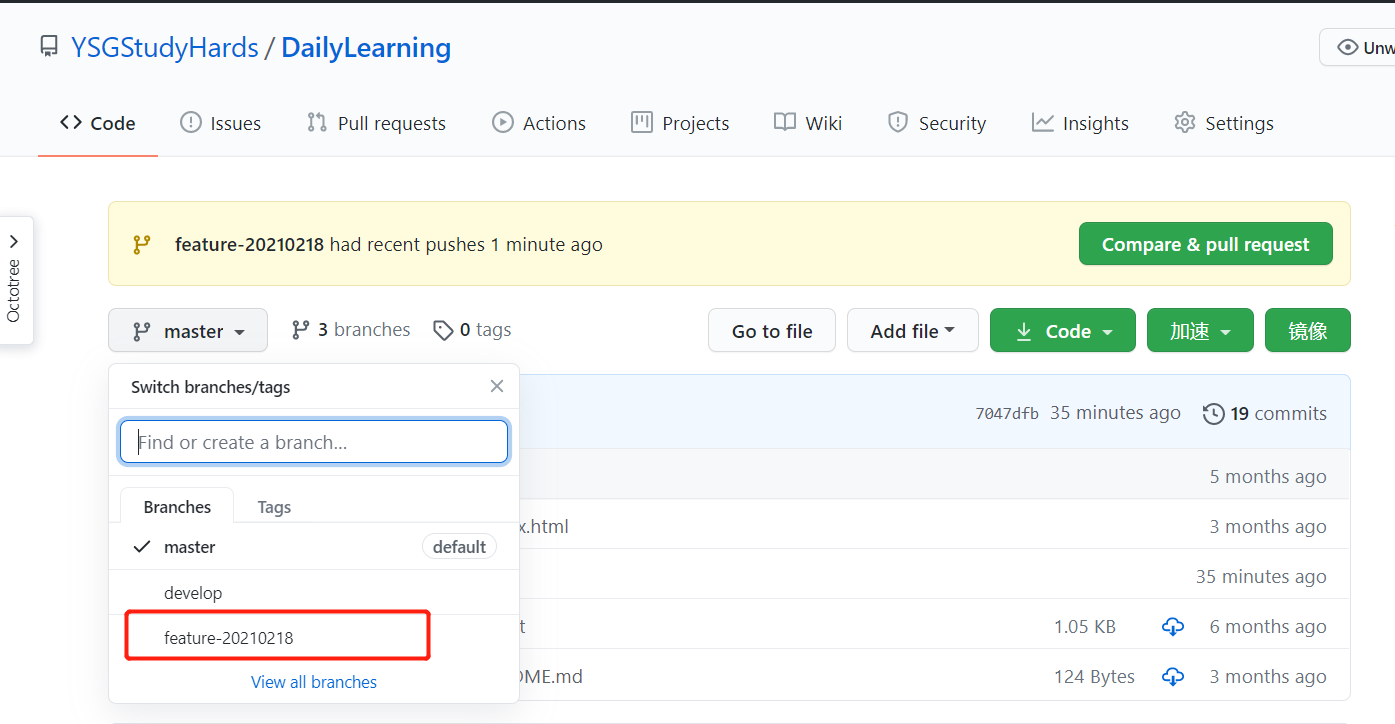Image resolution: width=1395 pixels, height=724 pixels.
Task: Click Compare & pull request button
Action: click(1205, 244)
